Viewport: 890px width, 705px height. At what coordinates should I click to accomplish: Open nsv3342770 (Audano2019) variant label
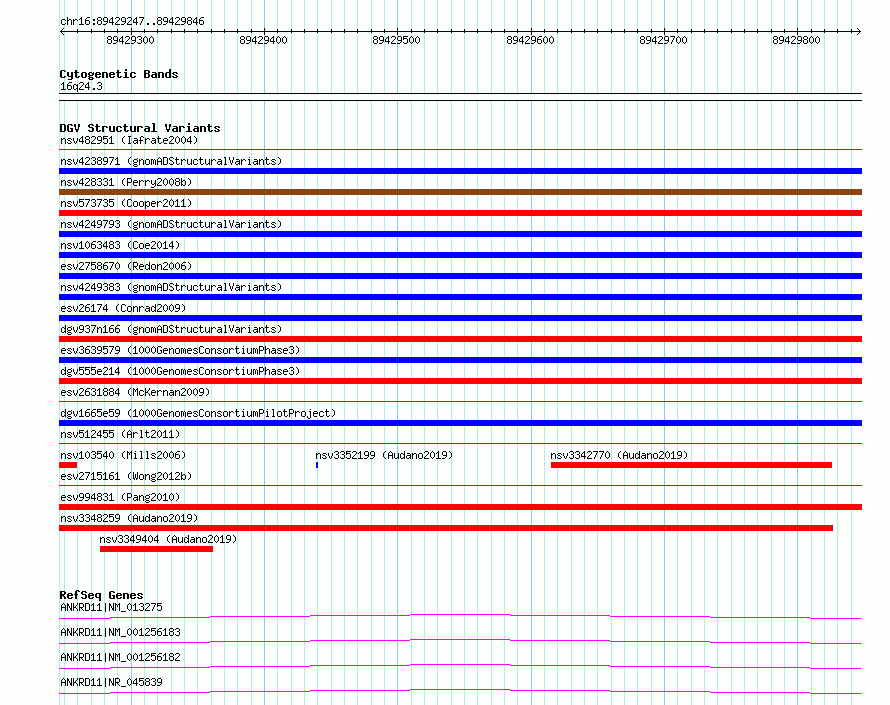coord(619,455)
